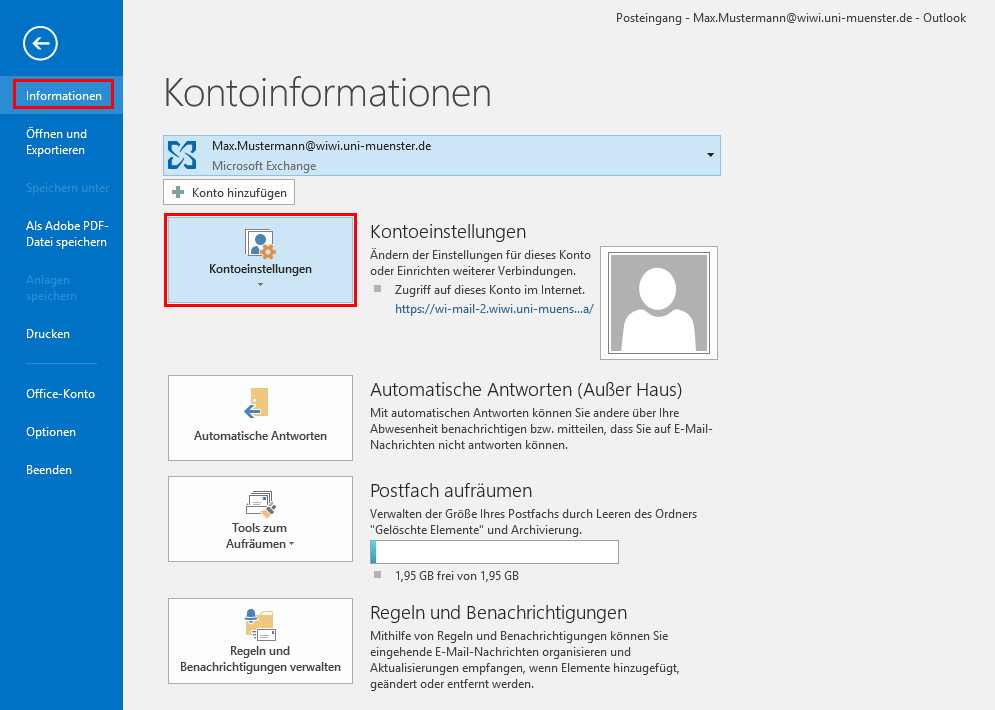Click the mailbox size progress bar
This screenshot has height=710, width=995.
[x=494, y=552]
